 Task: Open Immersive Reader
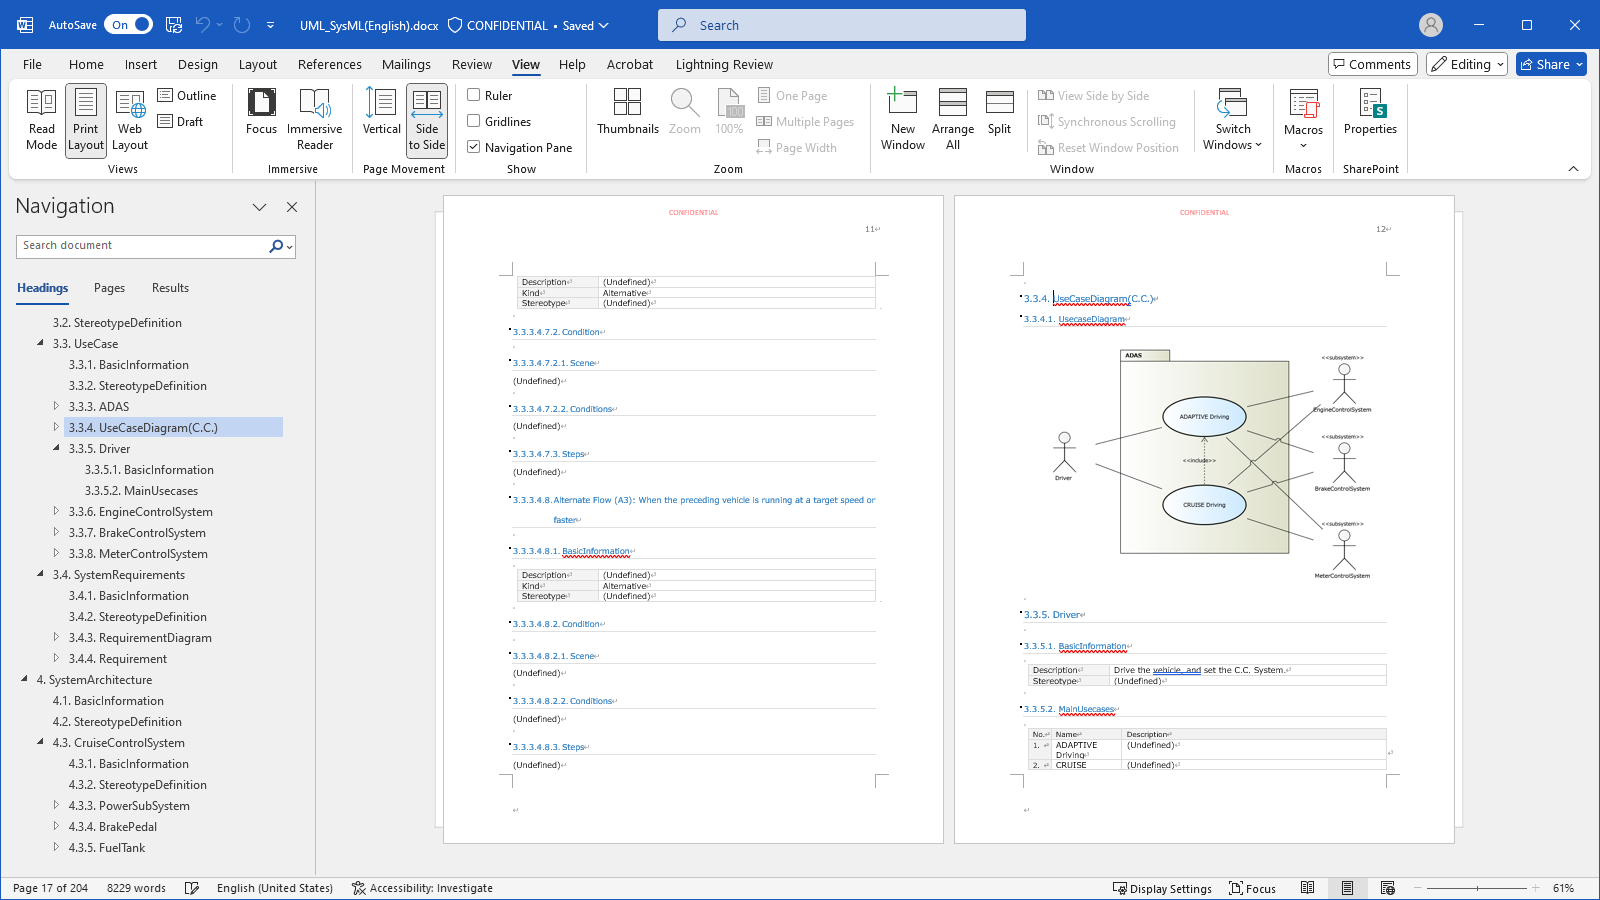[314, 119]
